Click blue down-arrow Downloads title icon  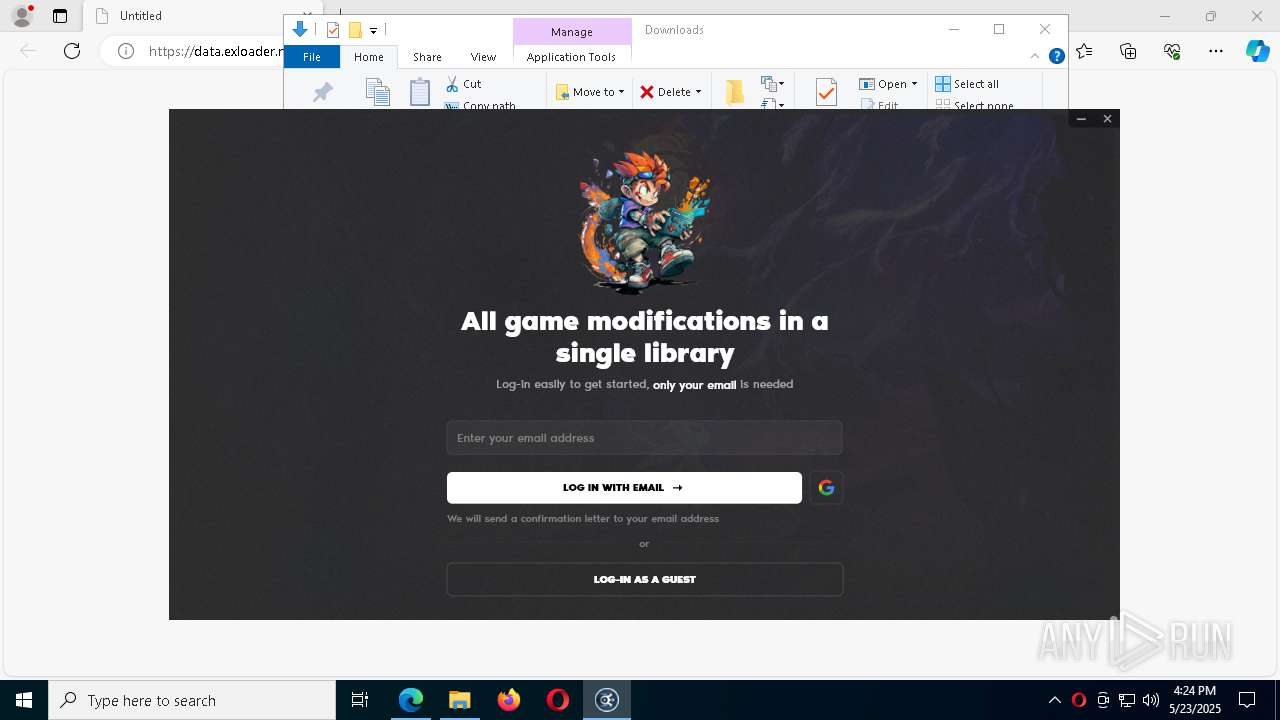(x=300, y=30)
